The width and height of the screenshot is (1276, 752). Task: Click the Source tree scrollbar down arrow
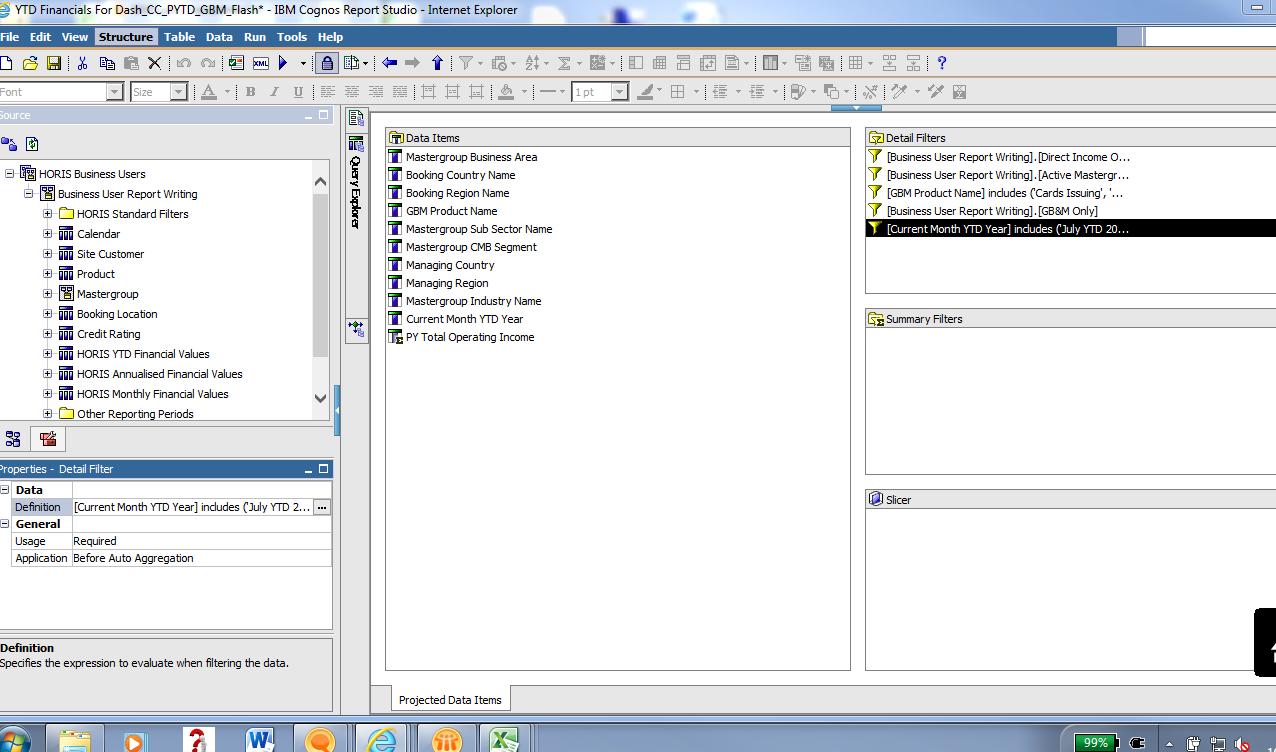point(320,398)
